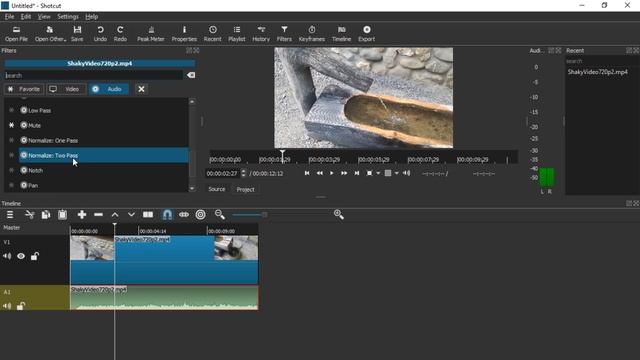Image resolution: width=640 pixels, height=360 pixels.
Task: Click the rewind playback button
Action: [320, 173]
